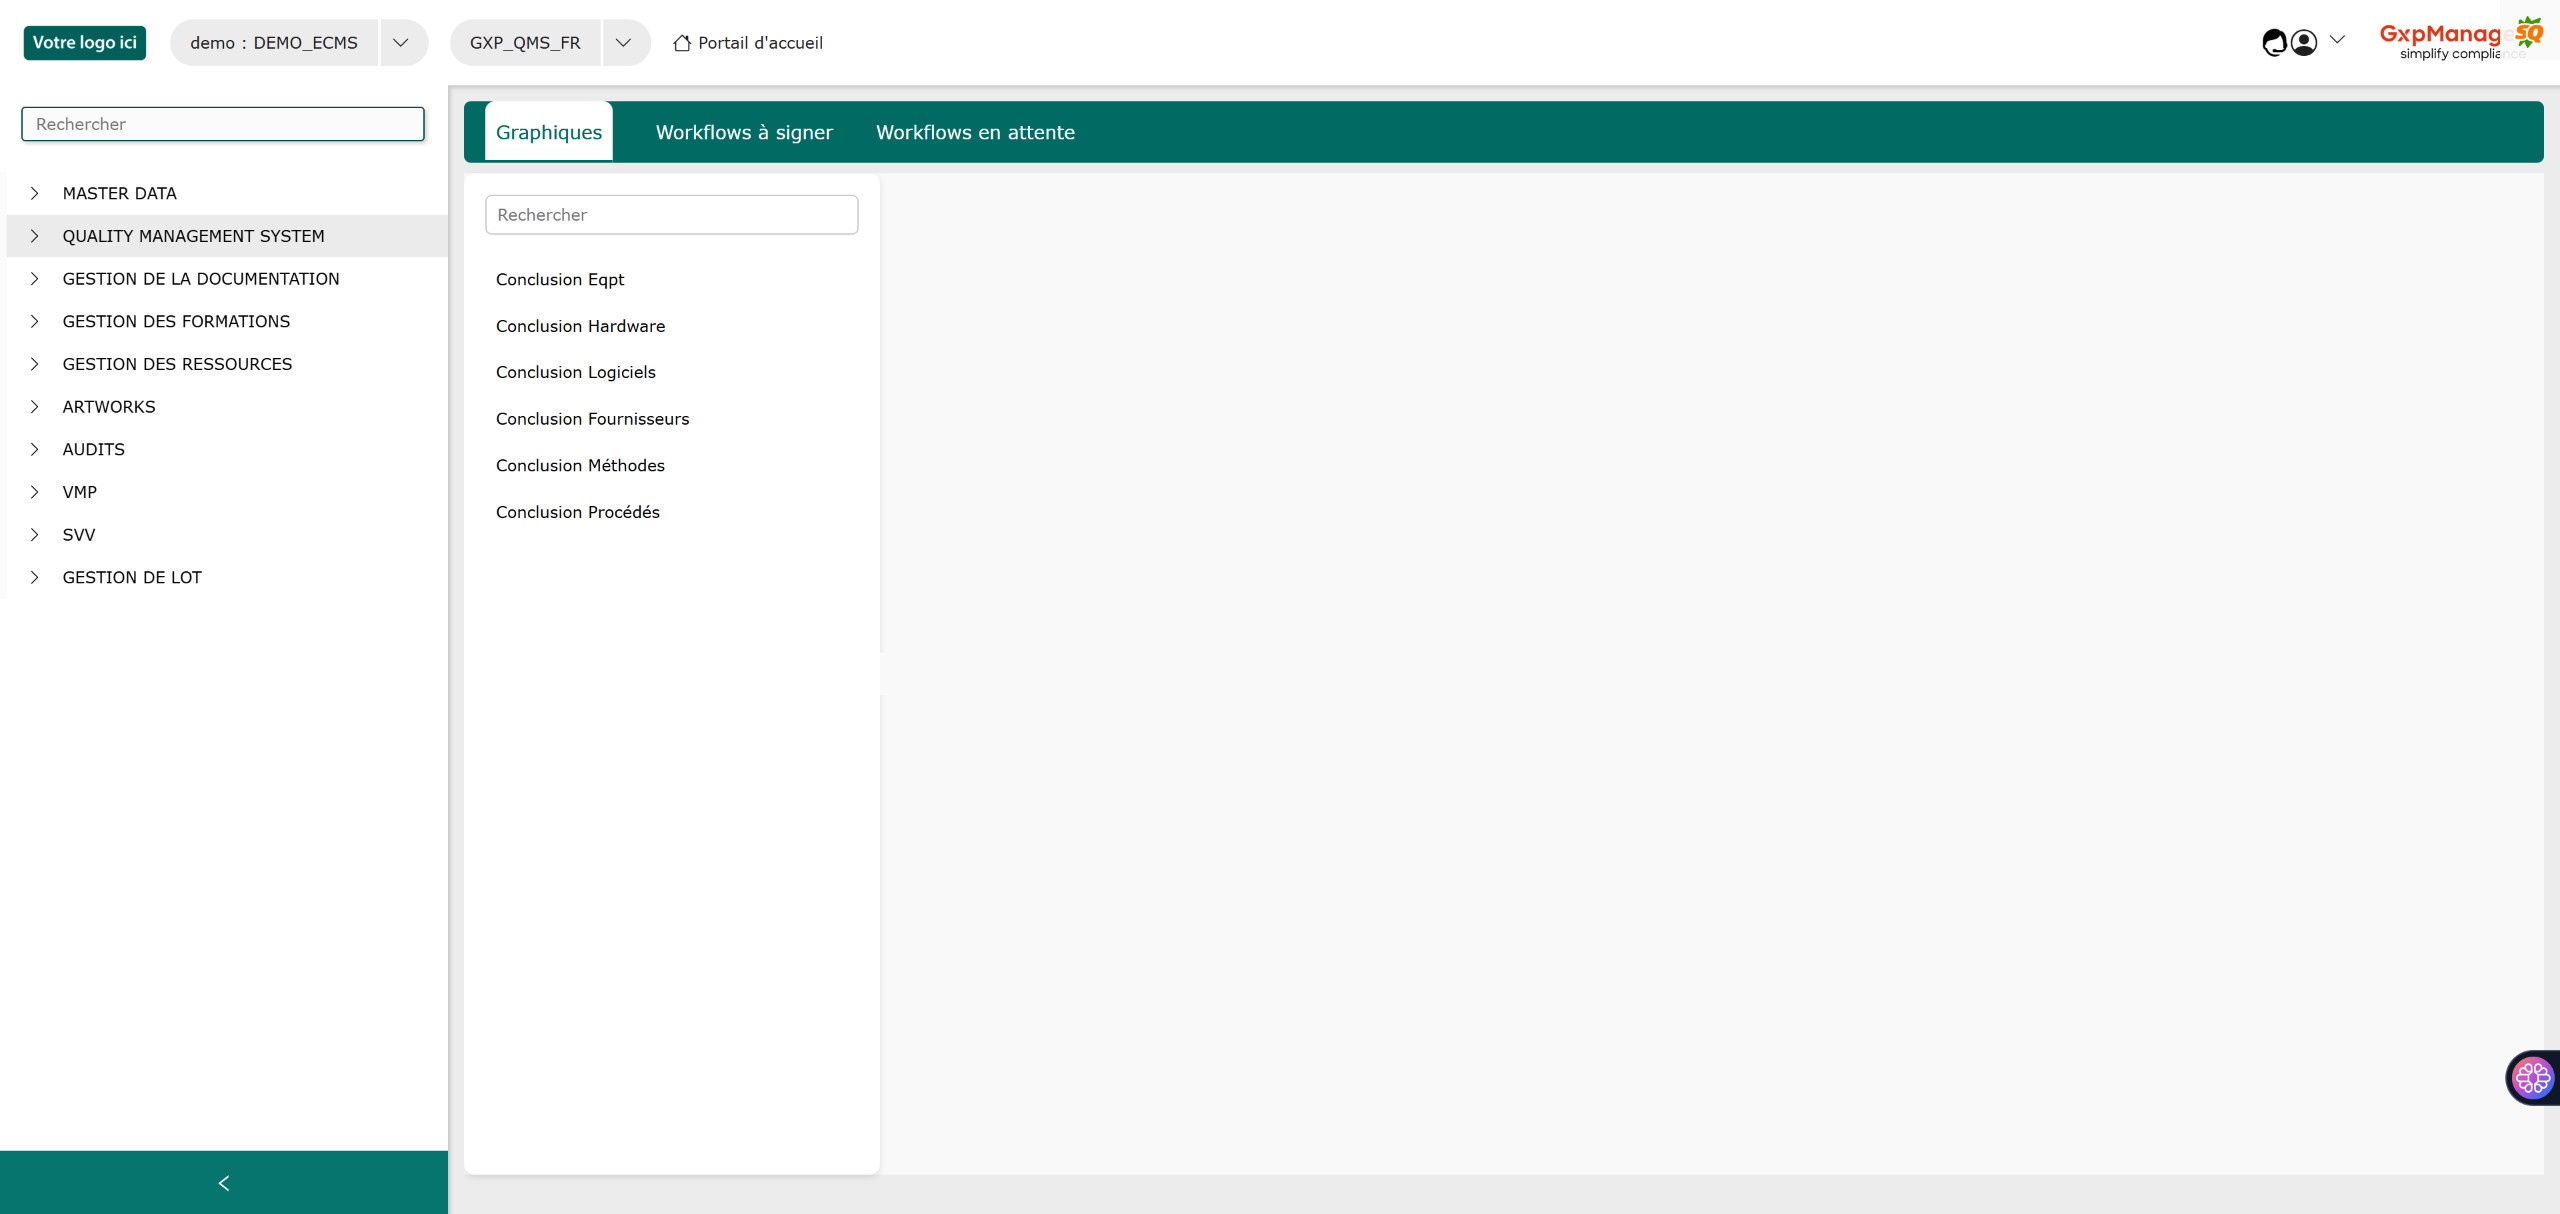The height and width of the screenshot is (1214, 2560).
Task: Click the home icon beside Portail d'accueil
Action: tap(682, 43)
